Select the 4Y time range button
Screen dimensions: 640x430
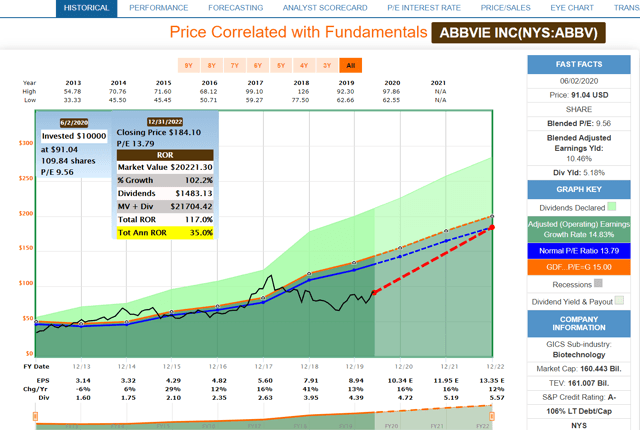[x=304, y=65]
